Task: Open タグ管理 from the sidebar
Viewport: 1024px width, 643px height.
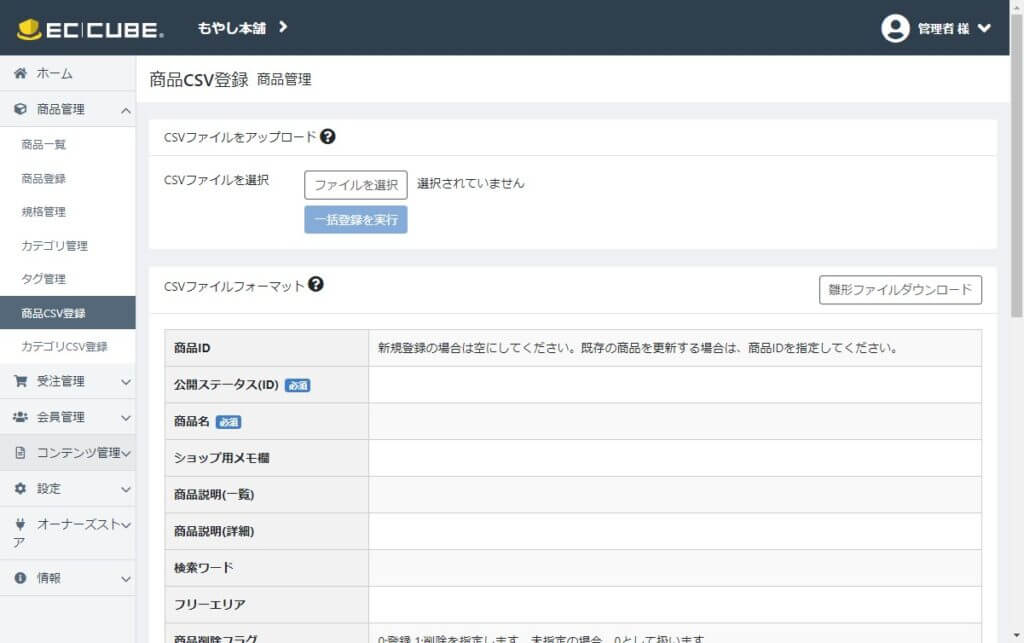Action: tap(44, 279)
